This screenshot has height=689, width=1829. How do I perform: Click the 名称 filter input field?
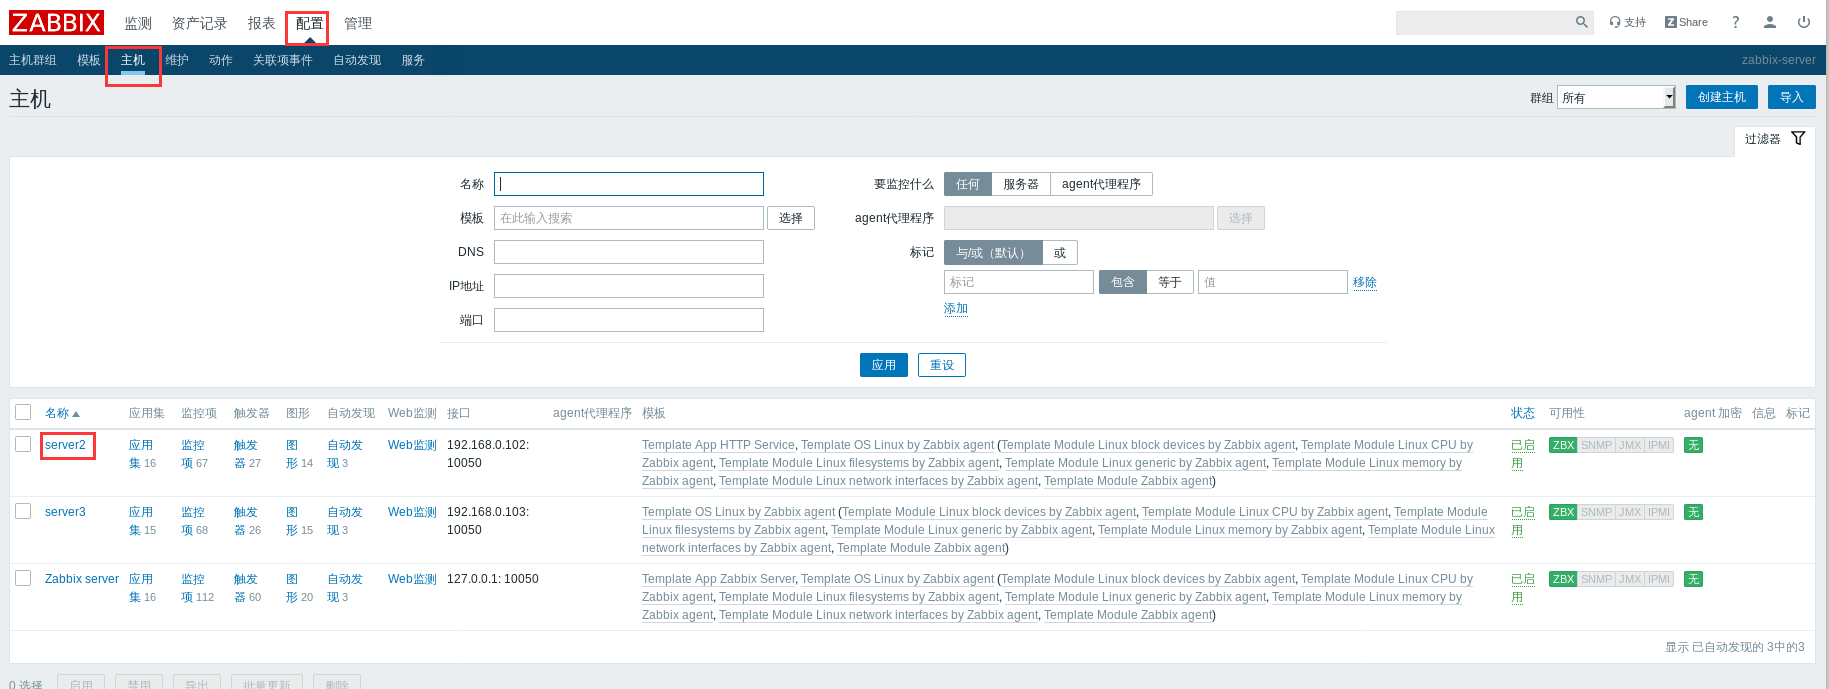(629, 184)
